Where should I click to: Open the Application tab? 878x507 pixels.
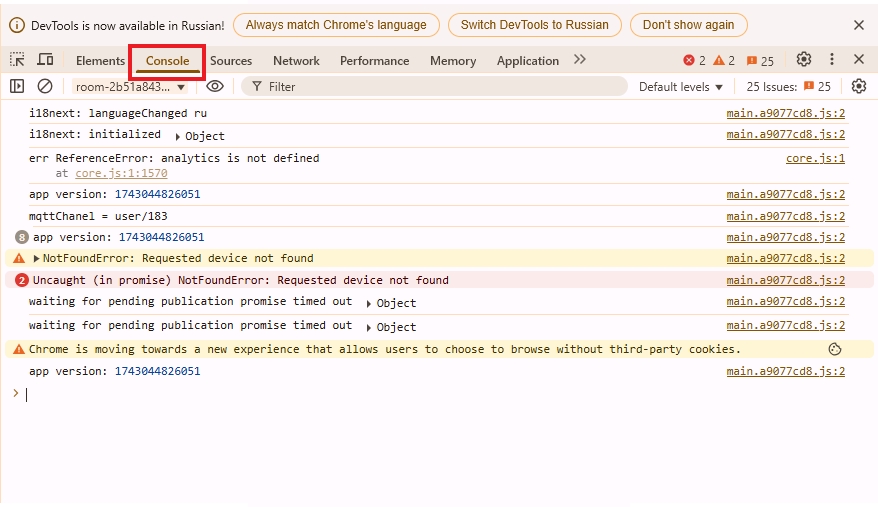click(x=527, y=61)
